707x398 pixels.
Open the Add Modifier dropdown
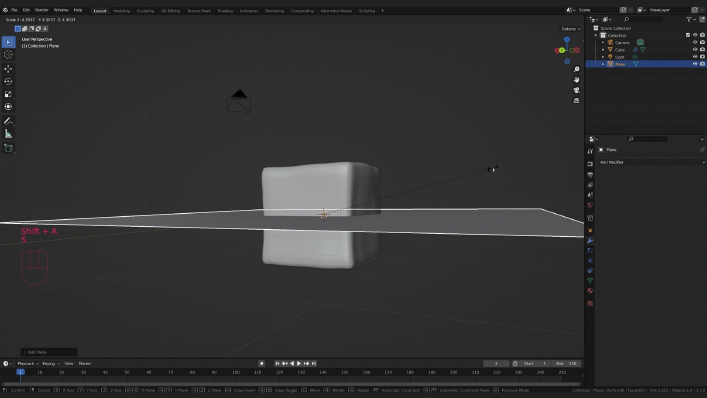(x=652, y=162)
